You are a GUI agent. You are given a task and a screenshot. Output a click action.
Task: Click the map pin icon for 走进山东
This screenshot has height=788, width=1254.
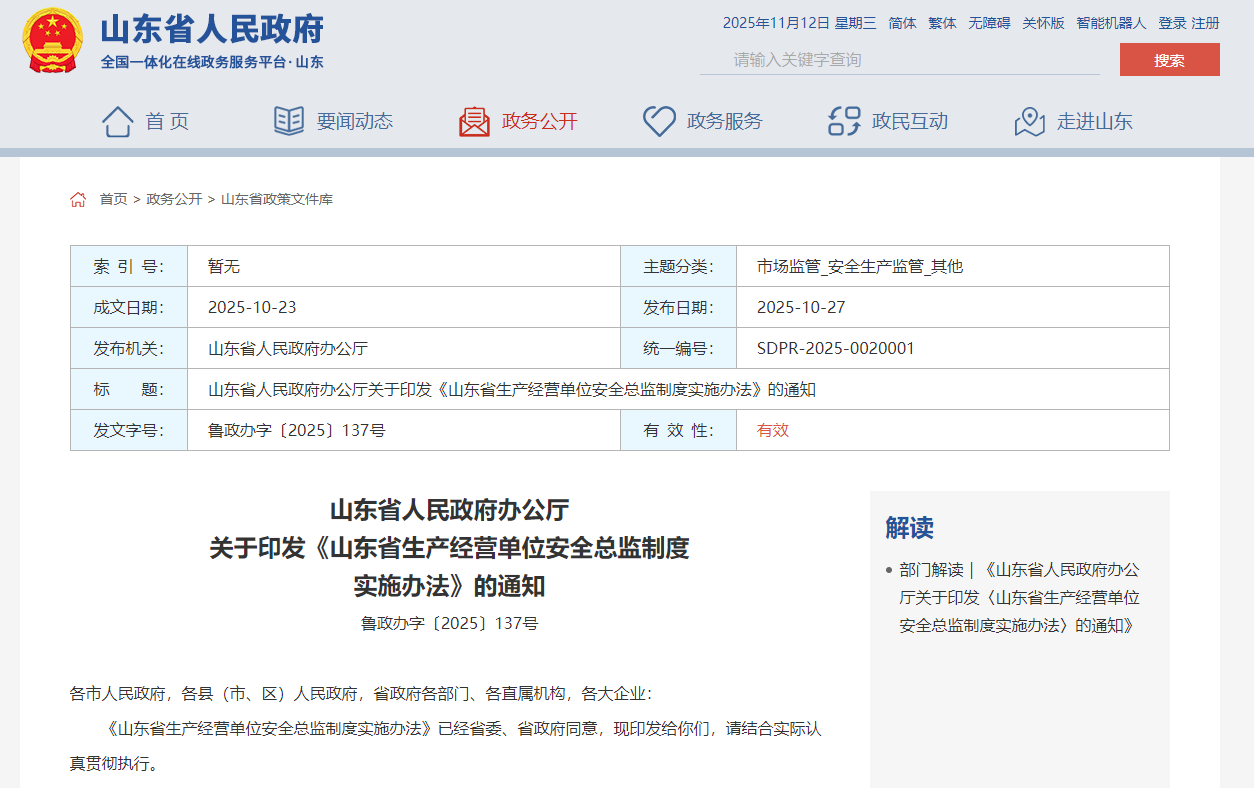coord(1029,122)
